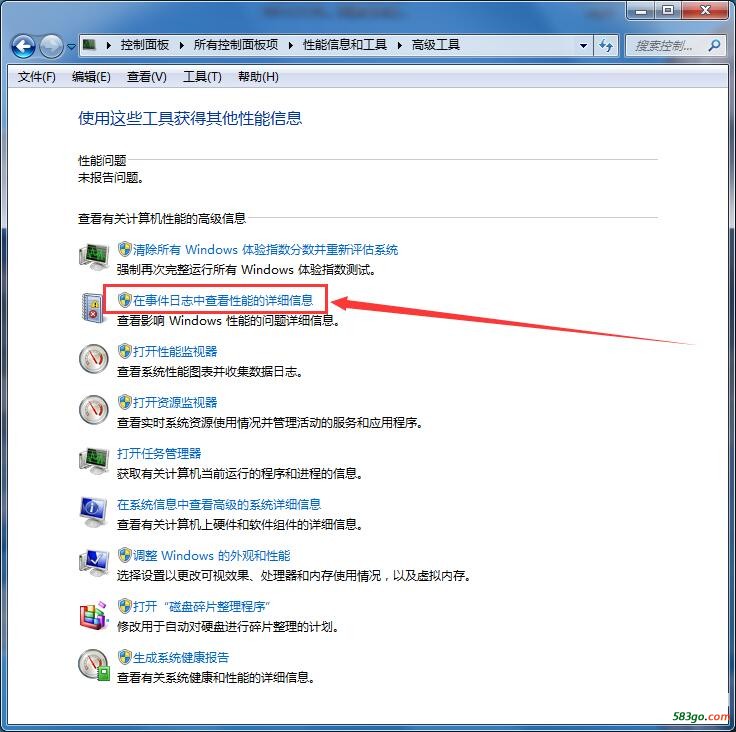Click the monitor icon beside 清除所有 Windows 体验指数
This screenshot has height=732, width=736.
(94, 257)
